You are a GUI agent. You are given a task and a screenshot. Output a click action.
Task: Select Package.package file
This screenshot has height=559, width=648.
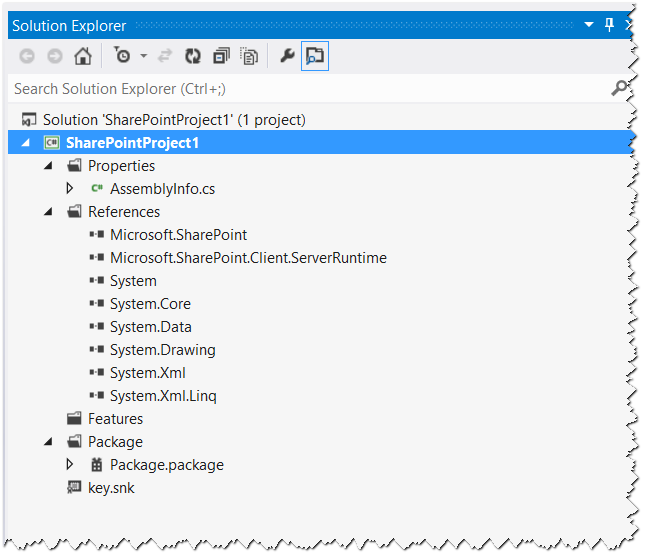[167, 465]
